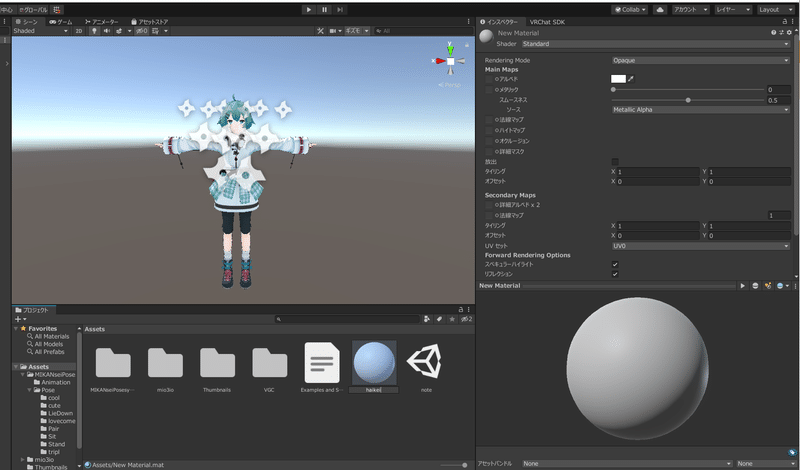The width and height of the screenshot is (800, 470).
Task: Click the green Y axis on scene gizmo
Action: [450, 49]
